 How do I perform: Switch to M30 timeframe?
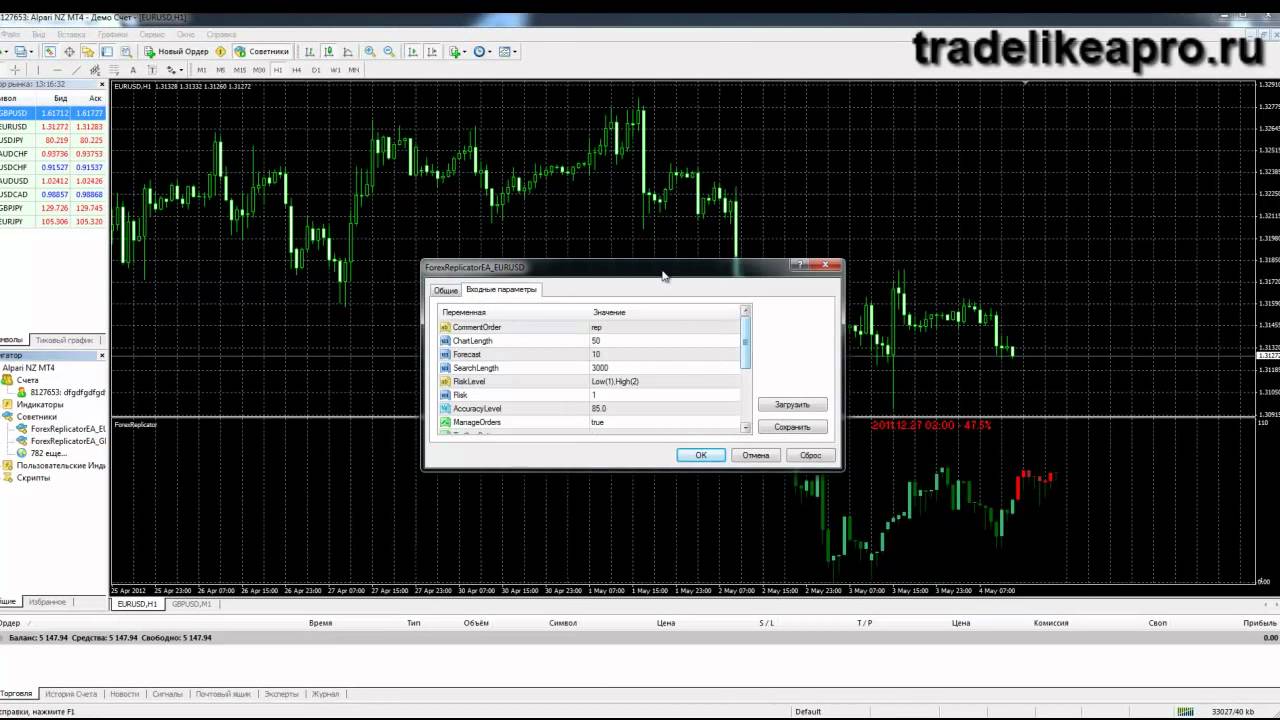point(259,70)
